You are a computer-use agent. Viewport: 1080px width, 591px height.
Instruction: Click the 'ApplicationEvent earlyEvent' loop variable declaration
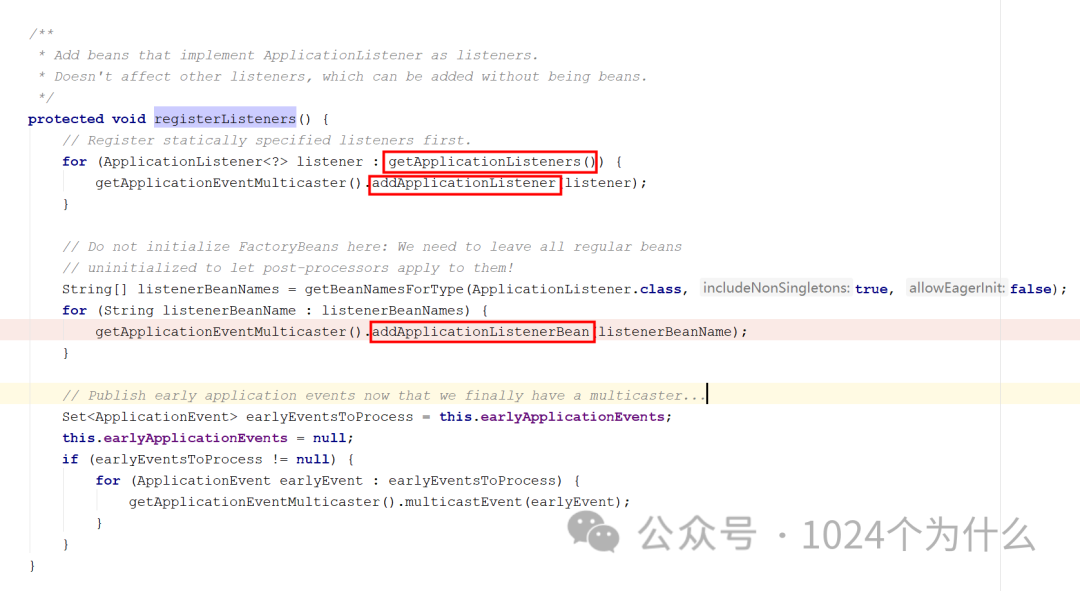click(x=249, y=481)
